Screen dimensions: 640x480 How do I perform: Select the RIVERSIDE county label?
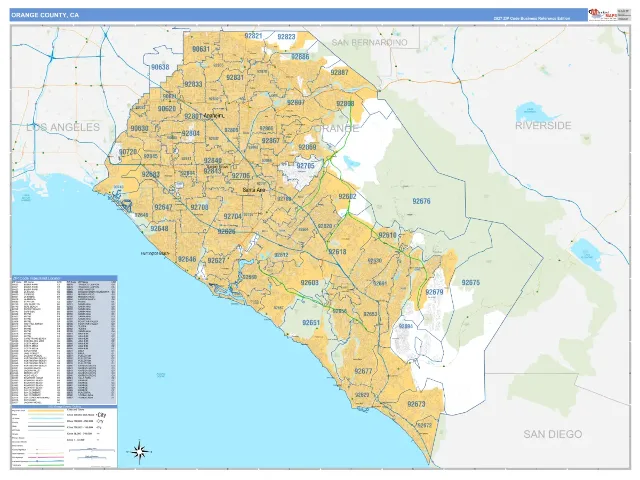click(x=543, y=125)
